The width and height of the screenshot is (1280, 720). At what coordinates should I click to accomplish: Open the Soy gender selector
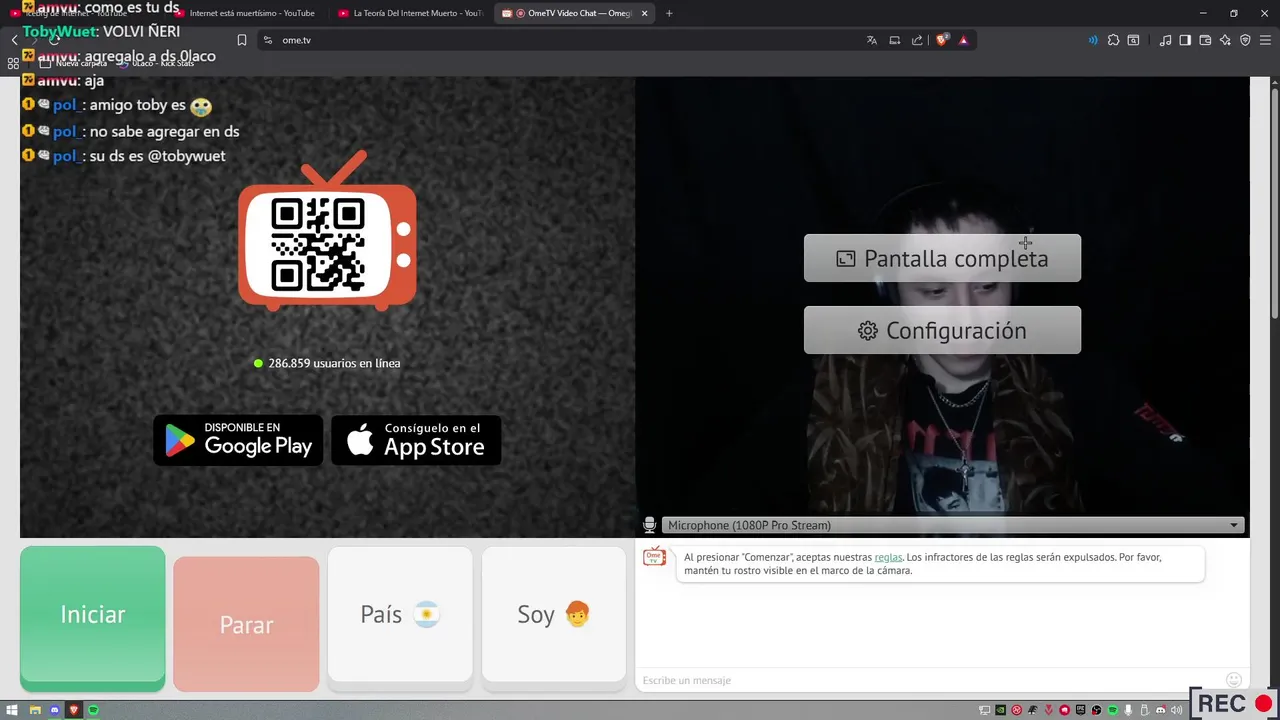pos(554,615)
